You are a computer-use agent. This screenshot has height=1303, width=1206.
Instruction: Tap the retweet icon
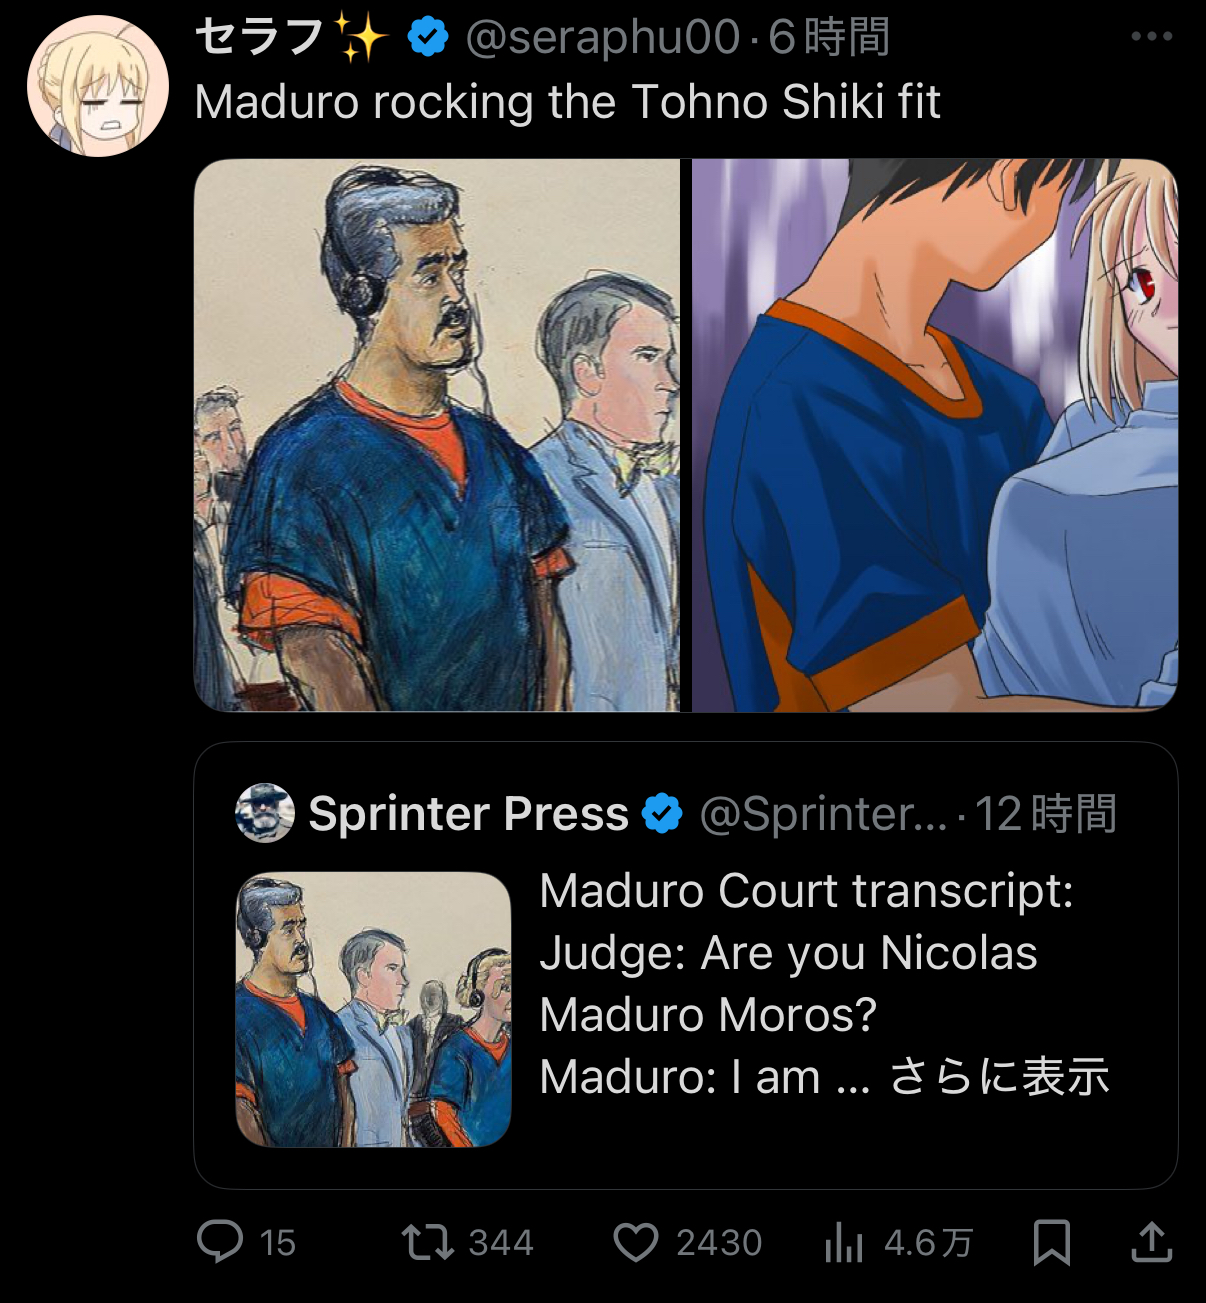click(x=428, y=1243)
